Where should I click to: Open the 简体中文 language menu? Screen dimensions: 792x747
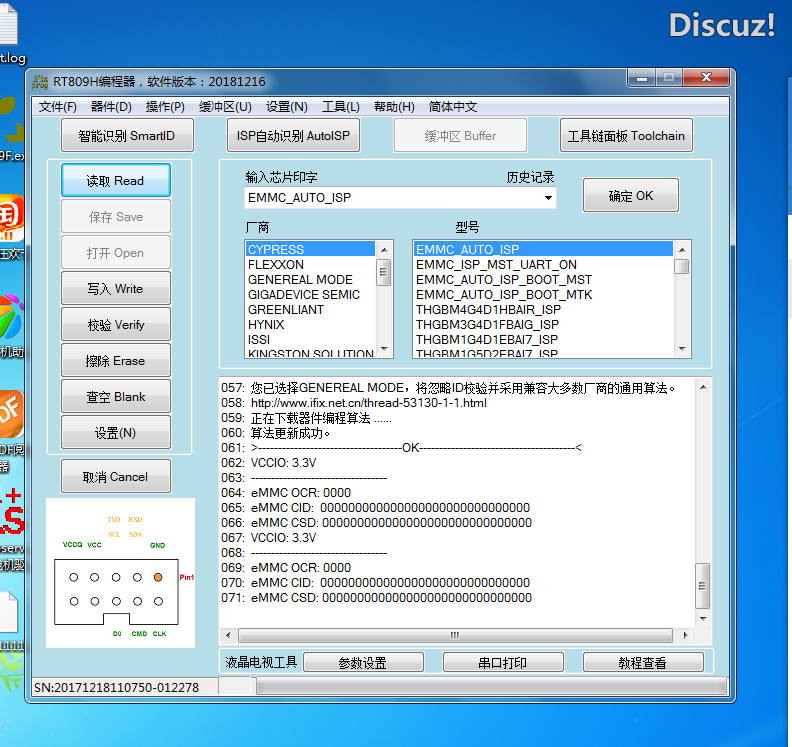pyautogui.click(x=453, y=107)
